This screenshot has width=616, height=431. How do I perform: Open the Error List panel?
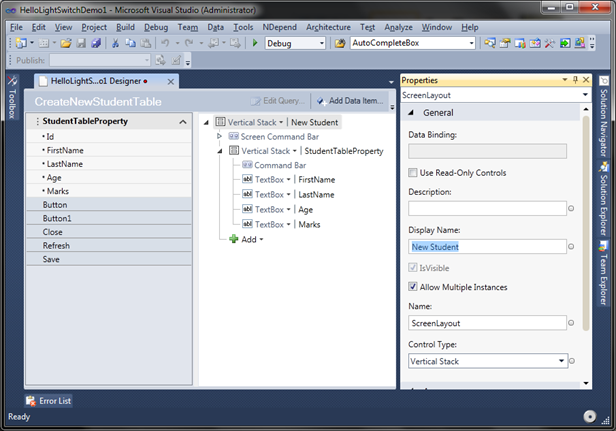coord(48,401)
